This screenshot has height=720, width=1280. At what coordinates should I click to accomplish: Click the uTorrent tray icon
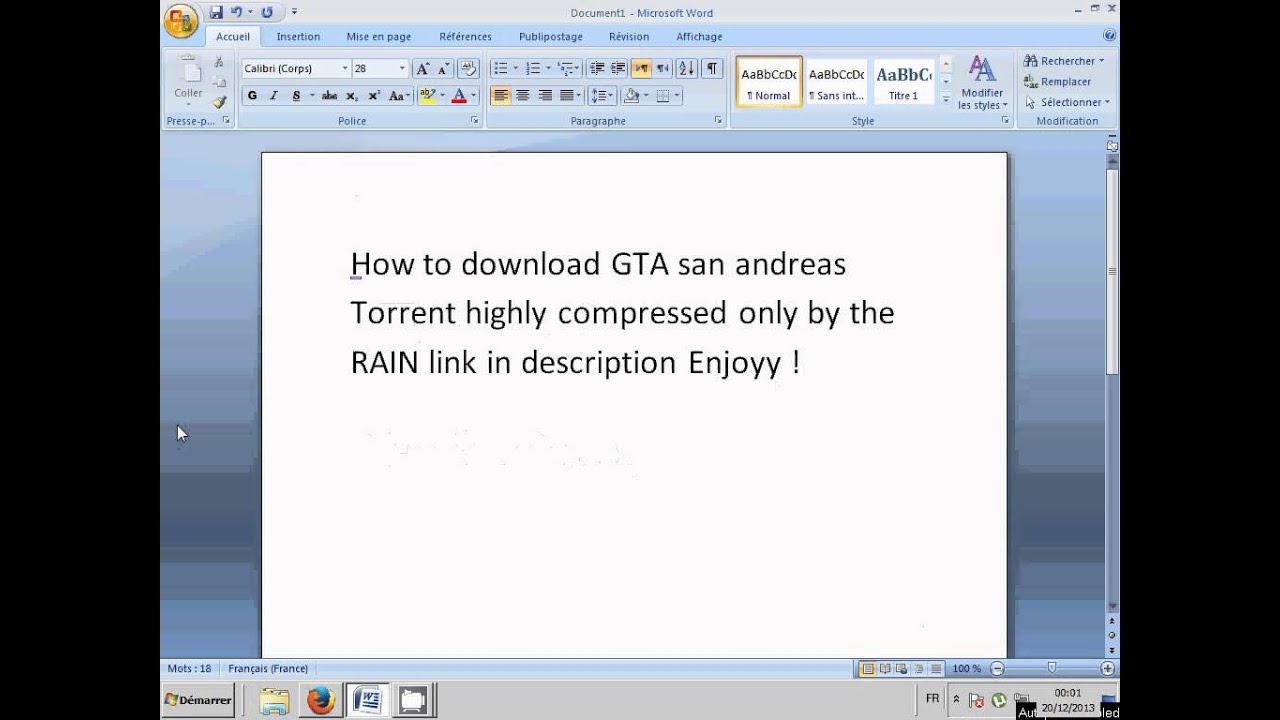(x=998, y=700)
